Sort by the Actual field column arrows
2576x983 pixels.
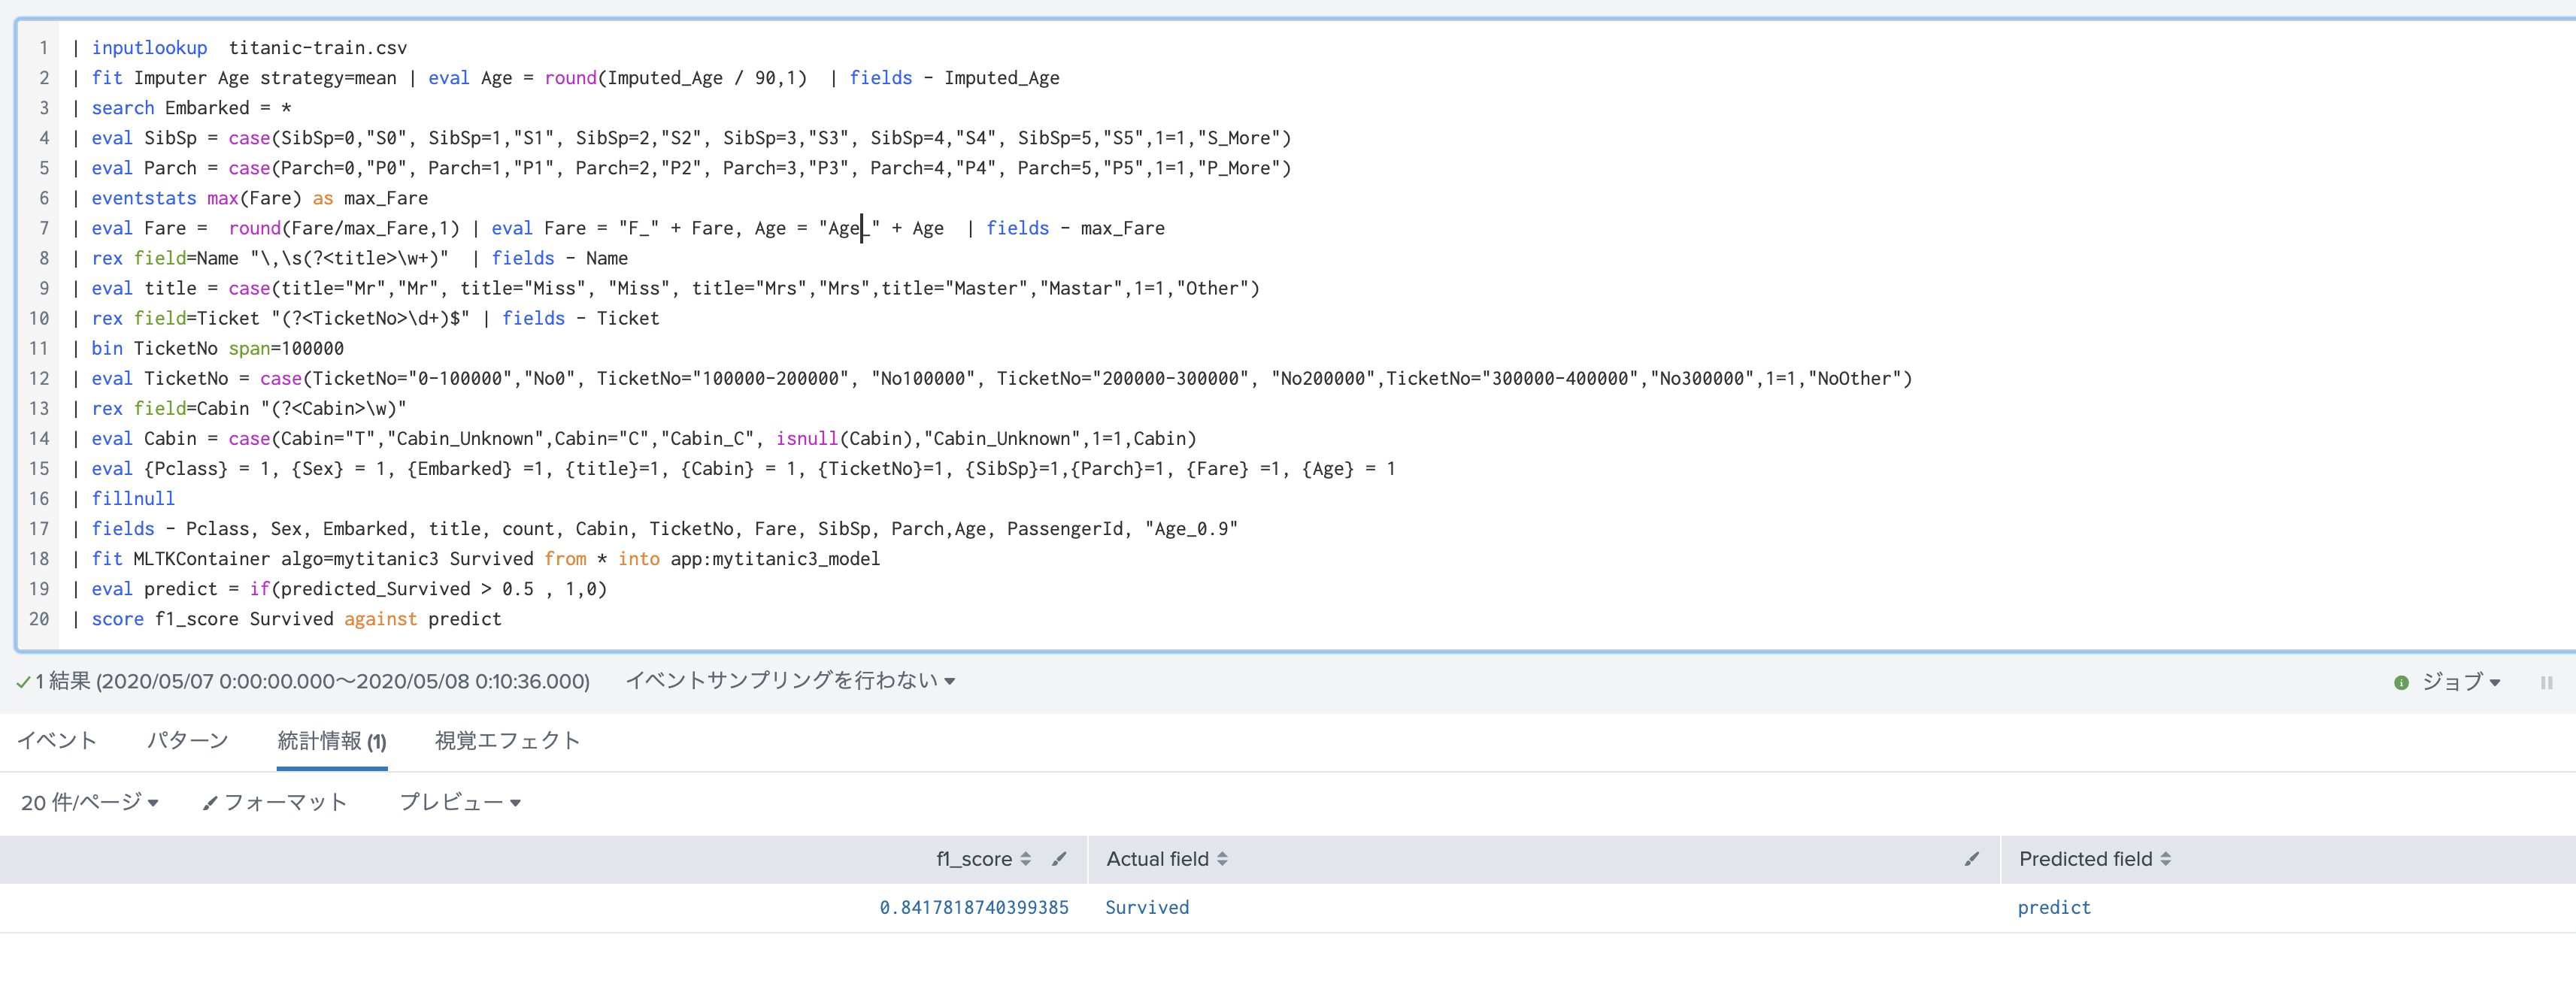(1222, 859)
